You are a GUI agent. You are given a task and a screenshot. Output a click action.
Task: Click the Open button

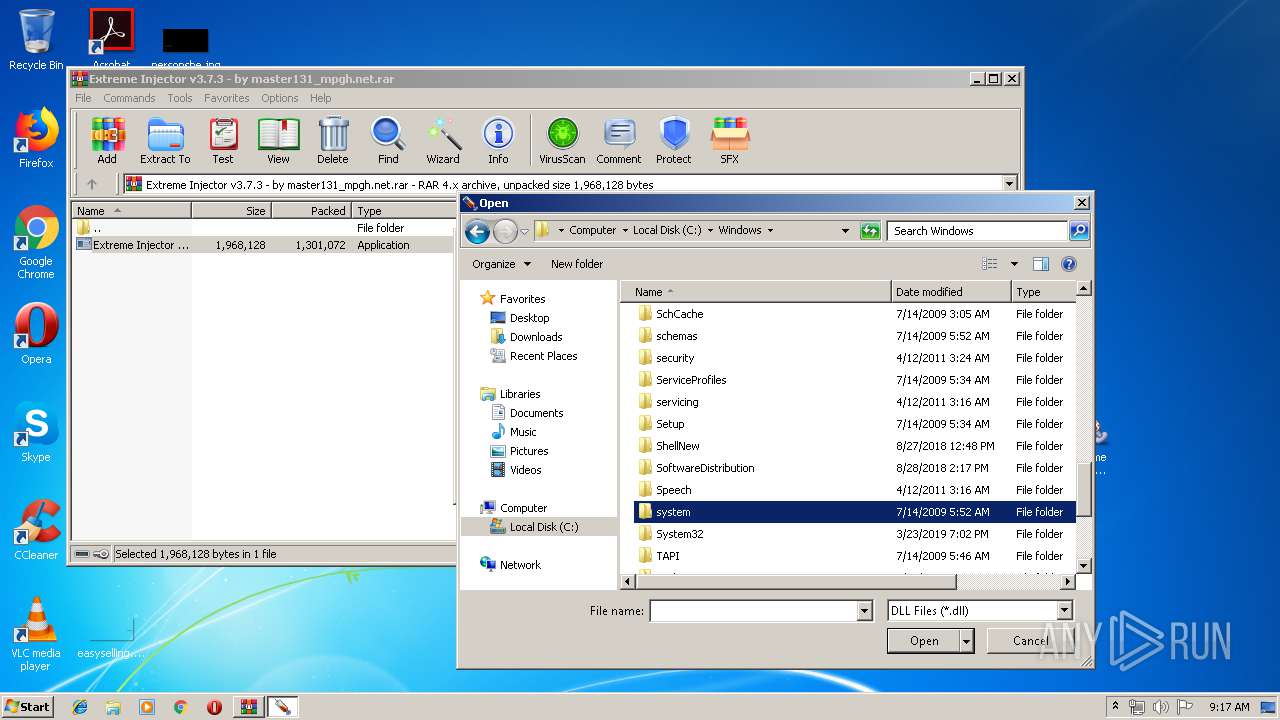(x=924, y=641)
